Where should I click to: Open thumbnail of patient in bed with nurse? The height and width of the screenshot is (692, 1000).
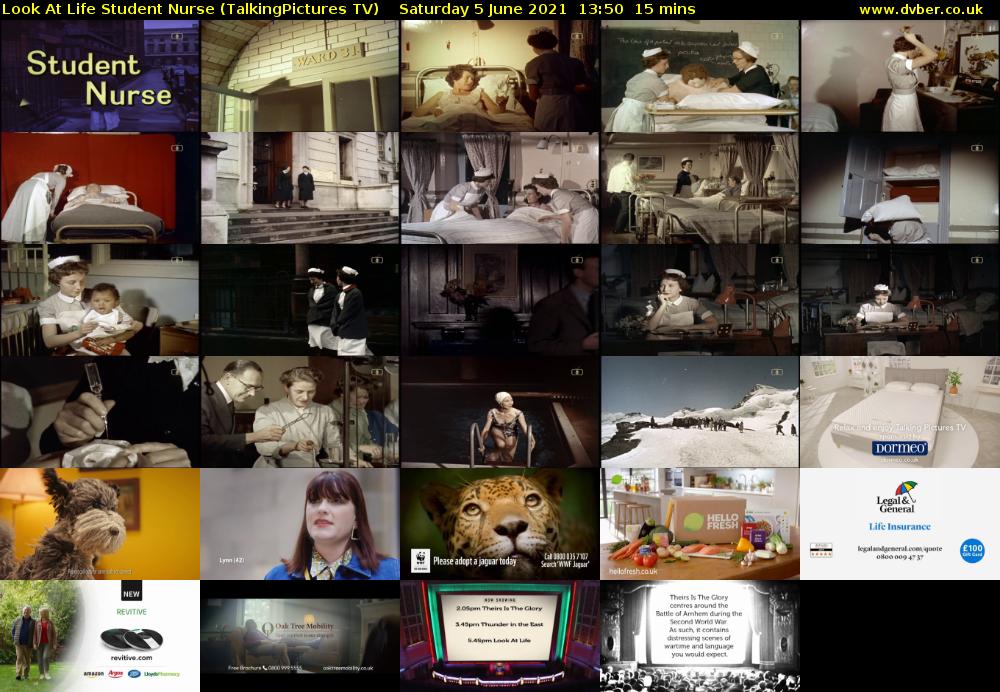[500, 76]
